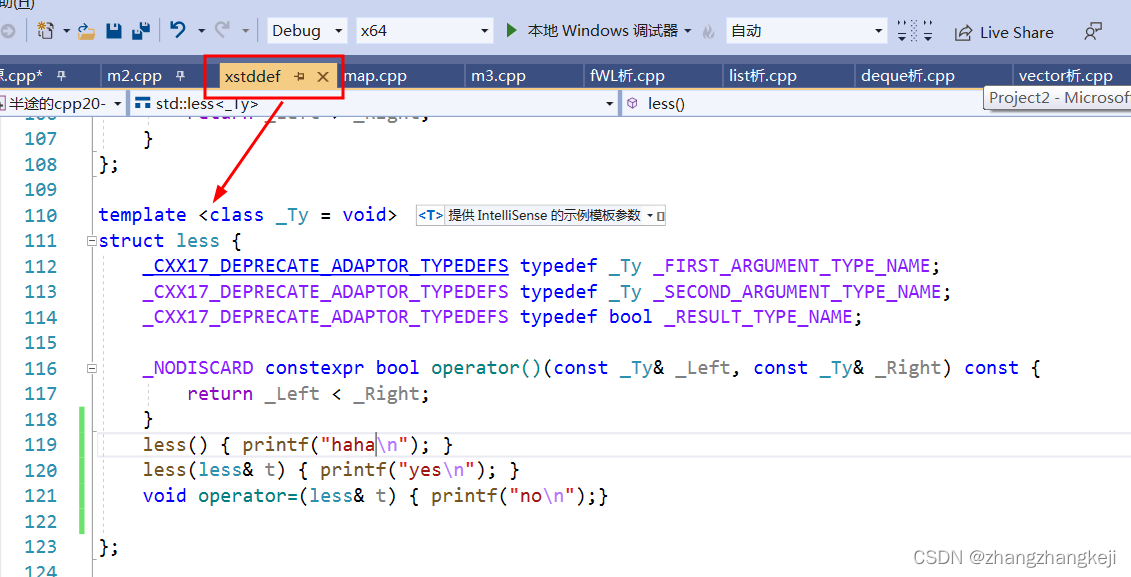1131x577 pixels.
Task: Click the Open File folder icon
Action: (x=87, y=31)
